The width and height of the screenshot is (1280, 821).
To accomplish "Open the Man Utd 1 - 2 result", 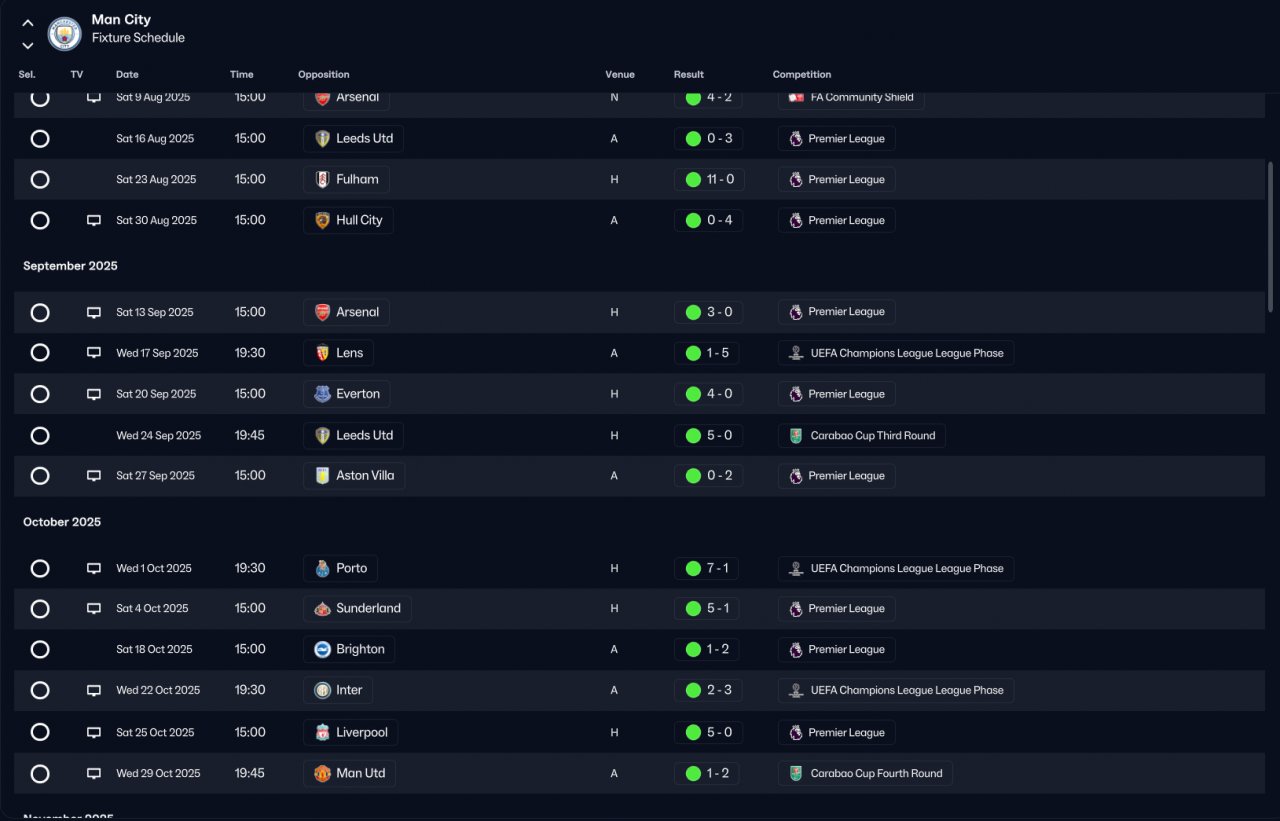I will [x=707, y=773].
